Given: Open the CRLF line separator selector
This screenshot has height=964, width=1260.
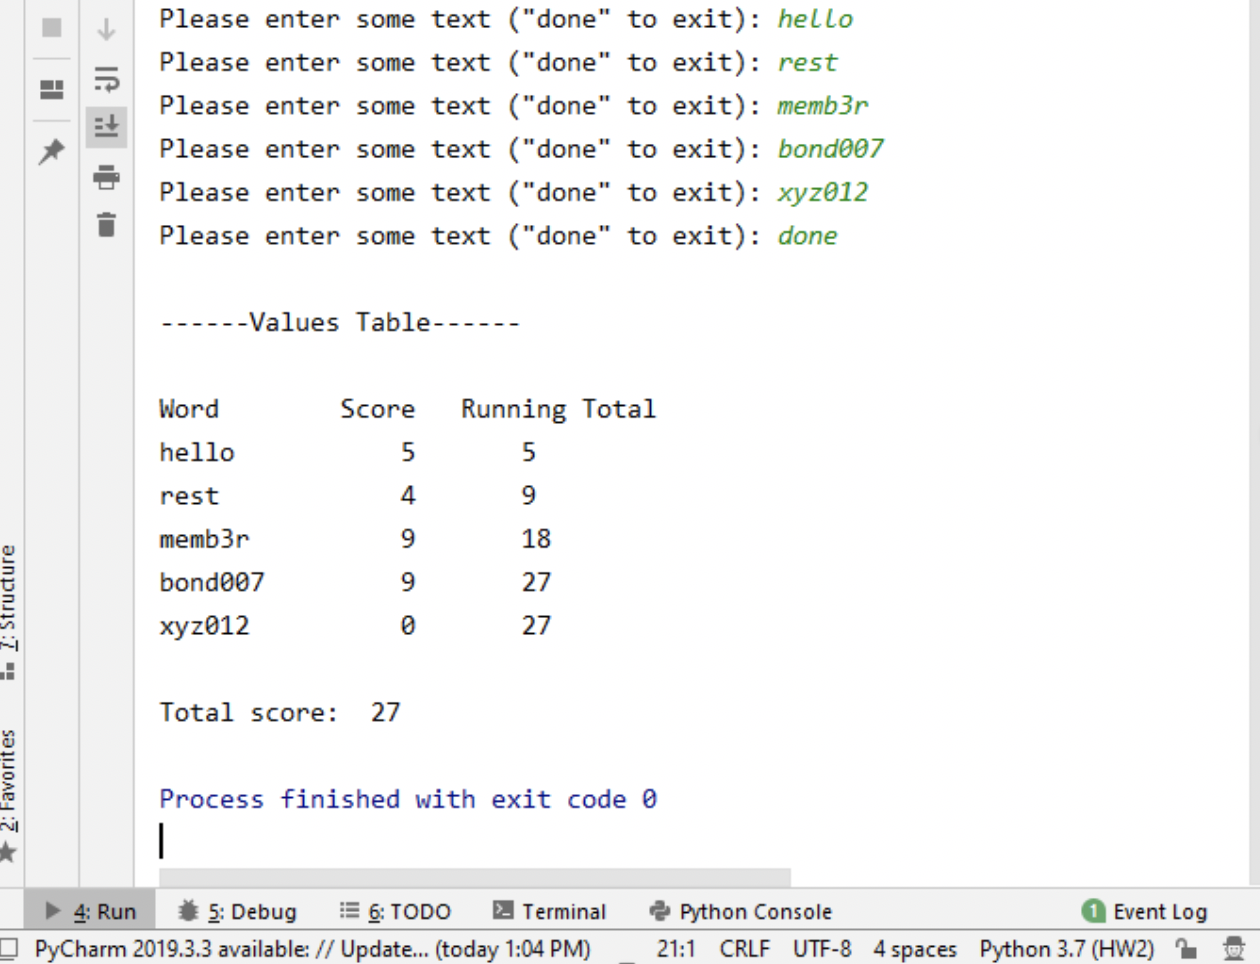Looking at the screenshot, I should tap(746, 948).
